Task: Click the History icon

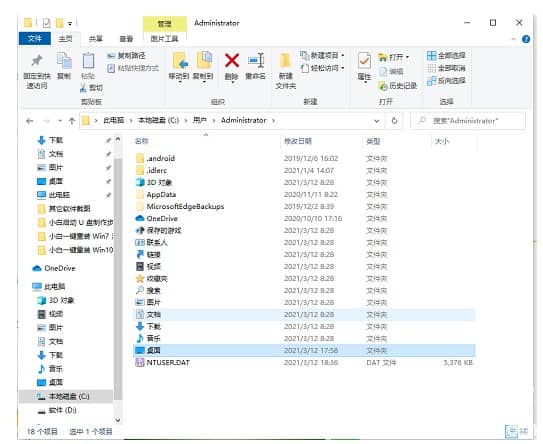Action: 383,86
